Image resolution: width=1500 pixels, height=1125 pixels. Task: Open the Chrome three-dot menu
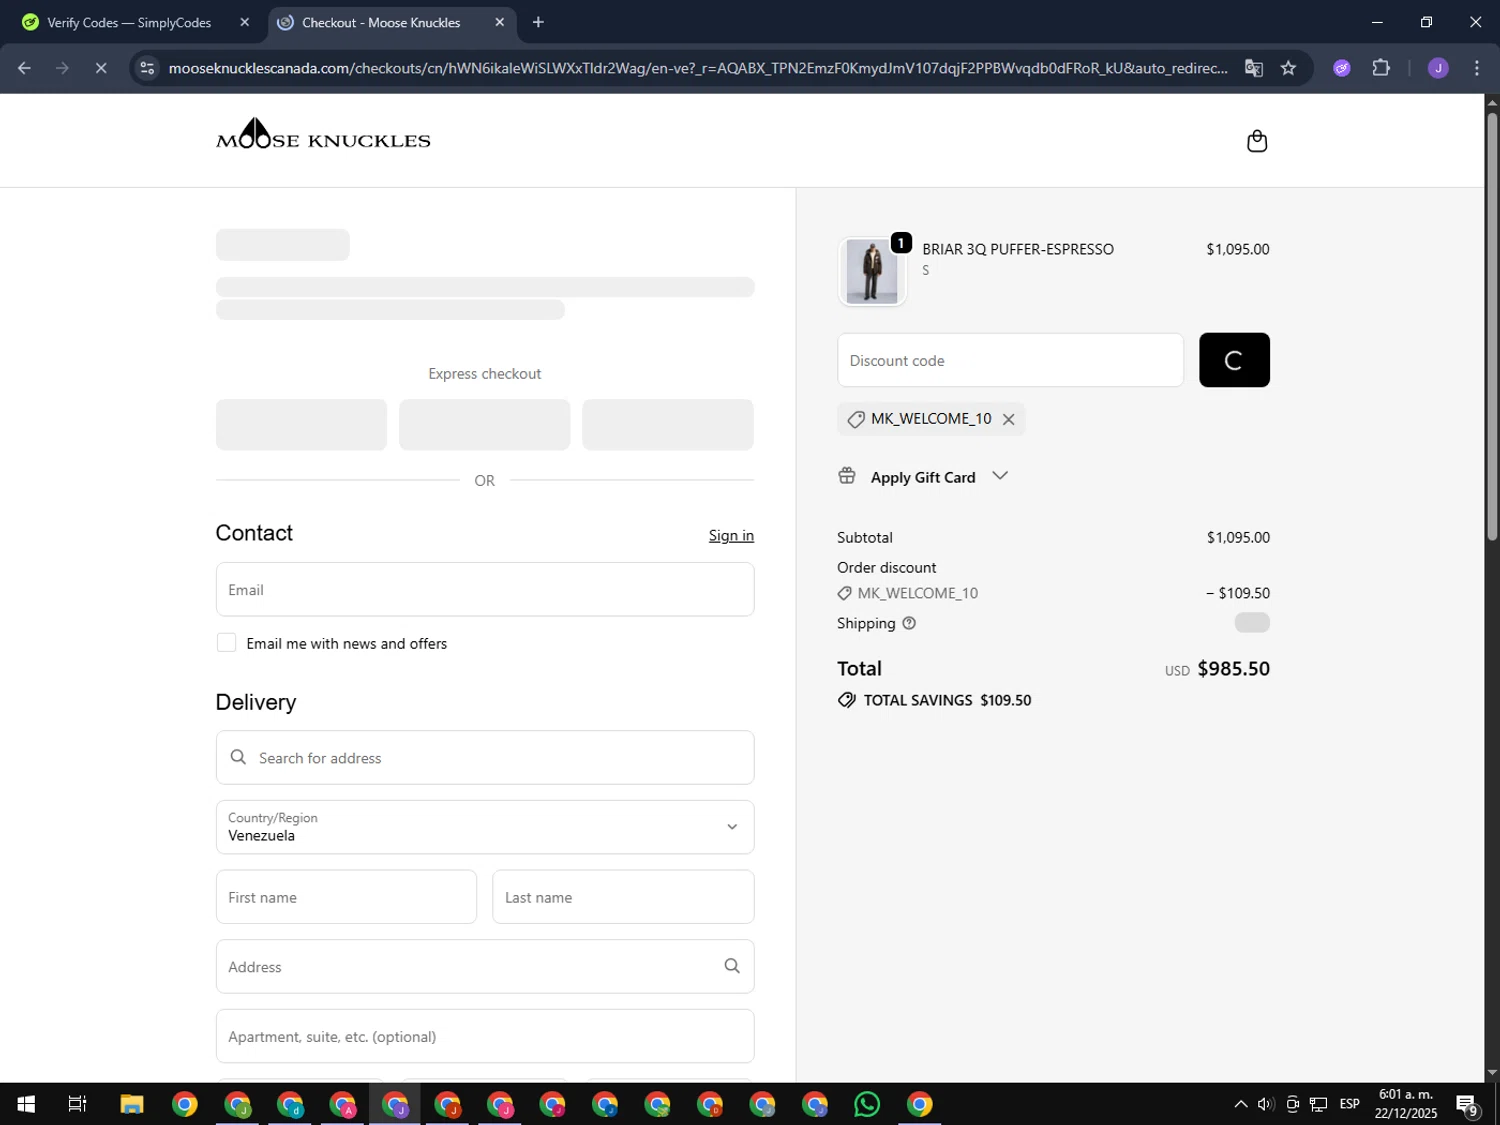(x=1477, y=68)
